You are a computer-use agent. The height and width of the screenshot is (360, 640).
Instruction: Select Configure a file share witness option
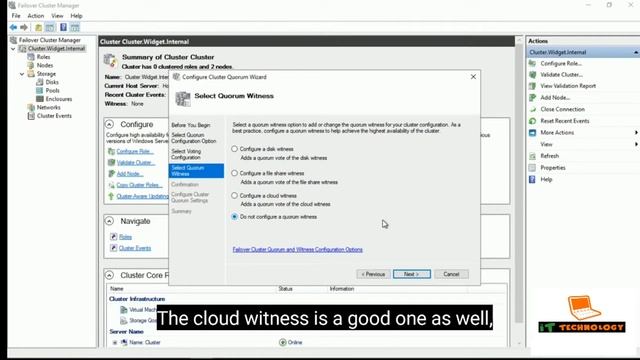point(234,173)
